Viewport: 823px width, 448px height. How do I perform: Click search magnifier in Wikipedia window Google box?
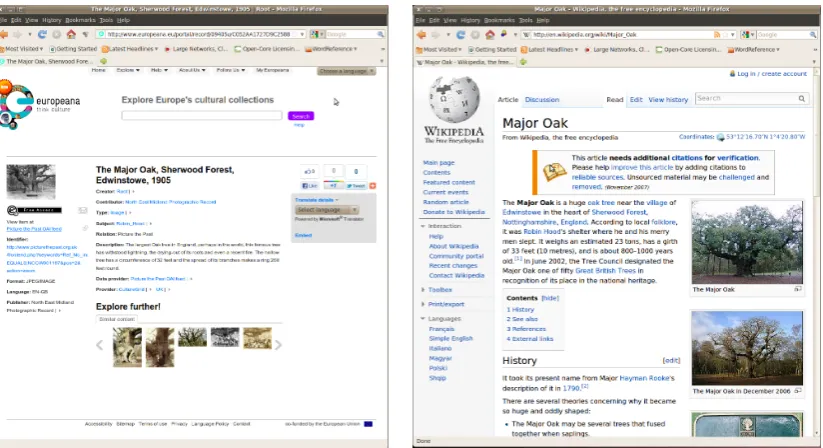coord(813,35)
